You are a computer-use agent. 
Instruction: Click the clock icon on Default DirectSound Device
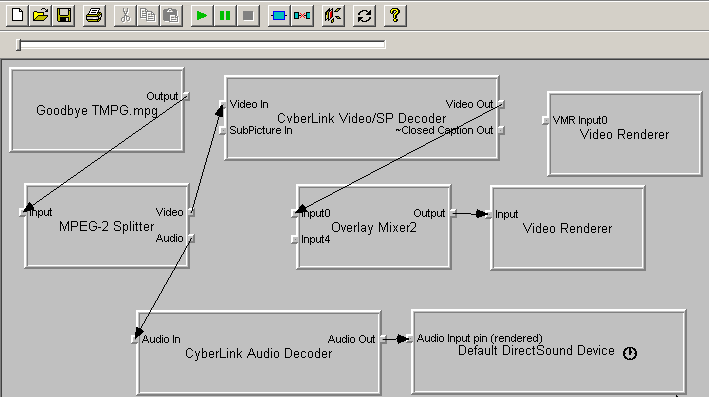click(630, 353)
